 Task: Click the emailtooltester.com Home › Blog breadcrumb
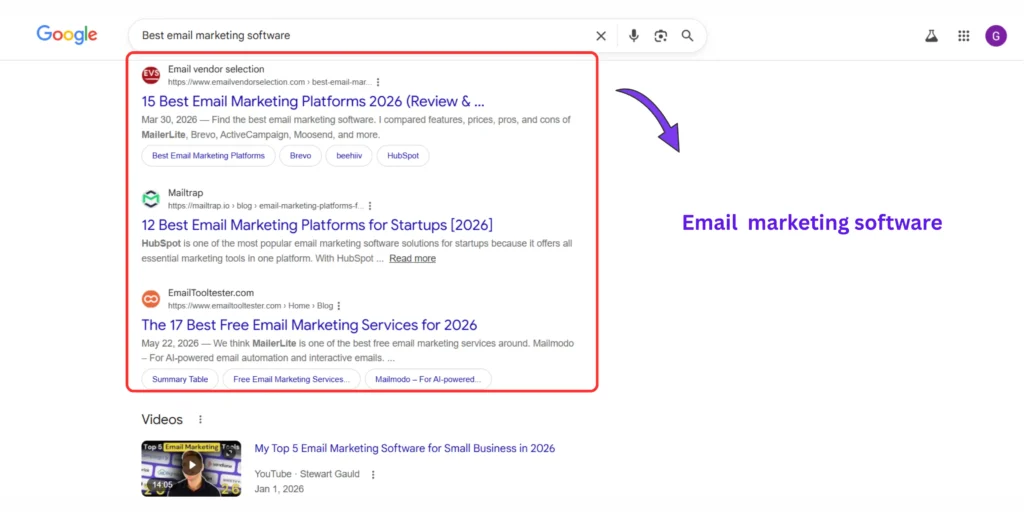(x=250, y=306)
